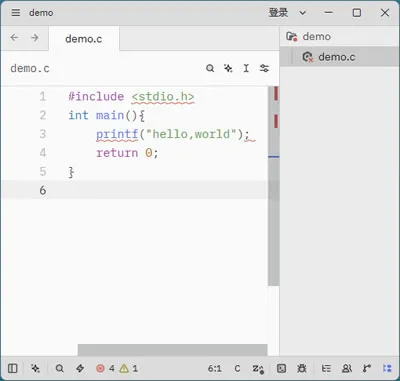400x381 pixels.
Task: Open the editor controls sliders icon
Action: coord(264,68)
